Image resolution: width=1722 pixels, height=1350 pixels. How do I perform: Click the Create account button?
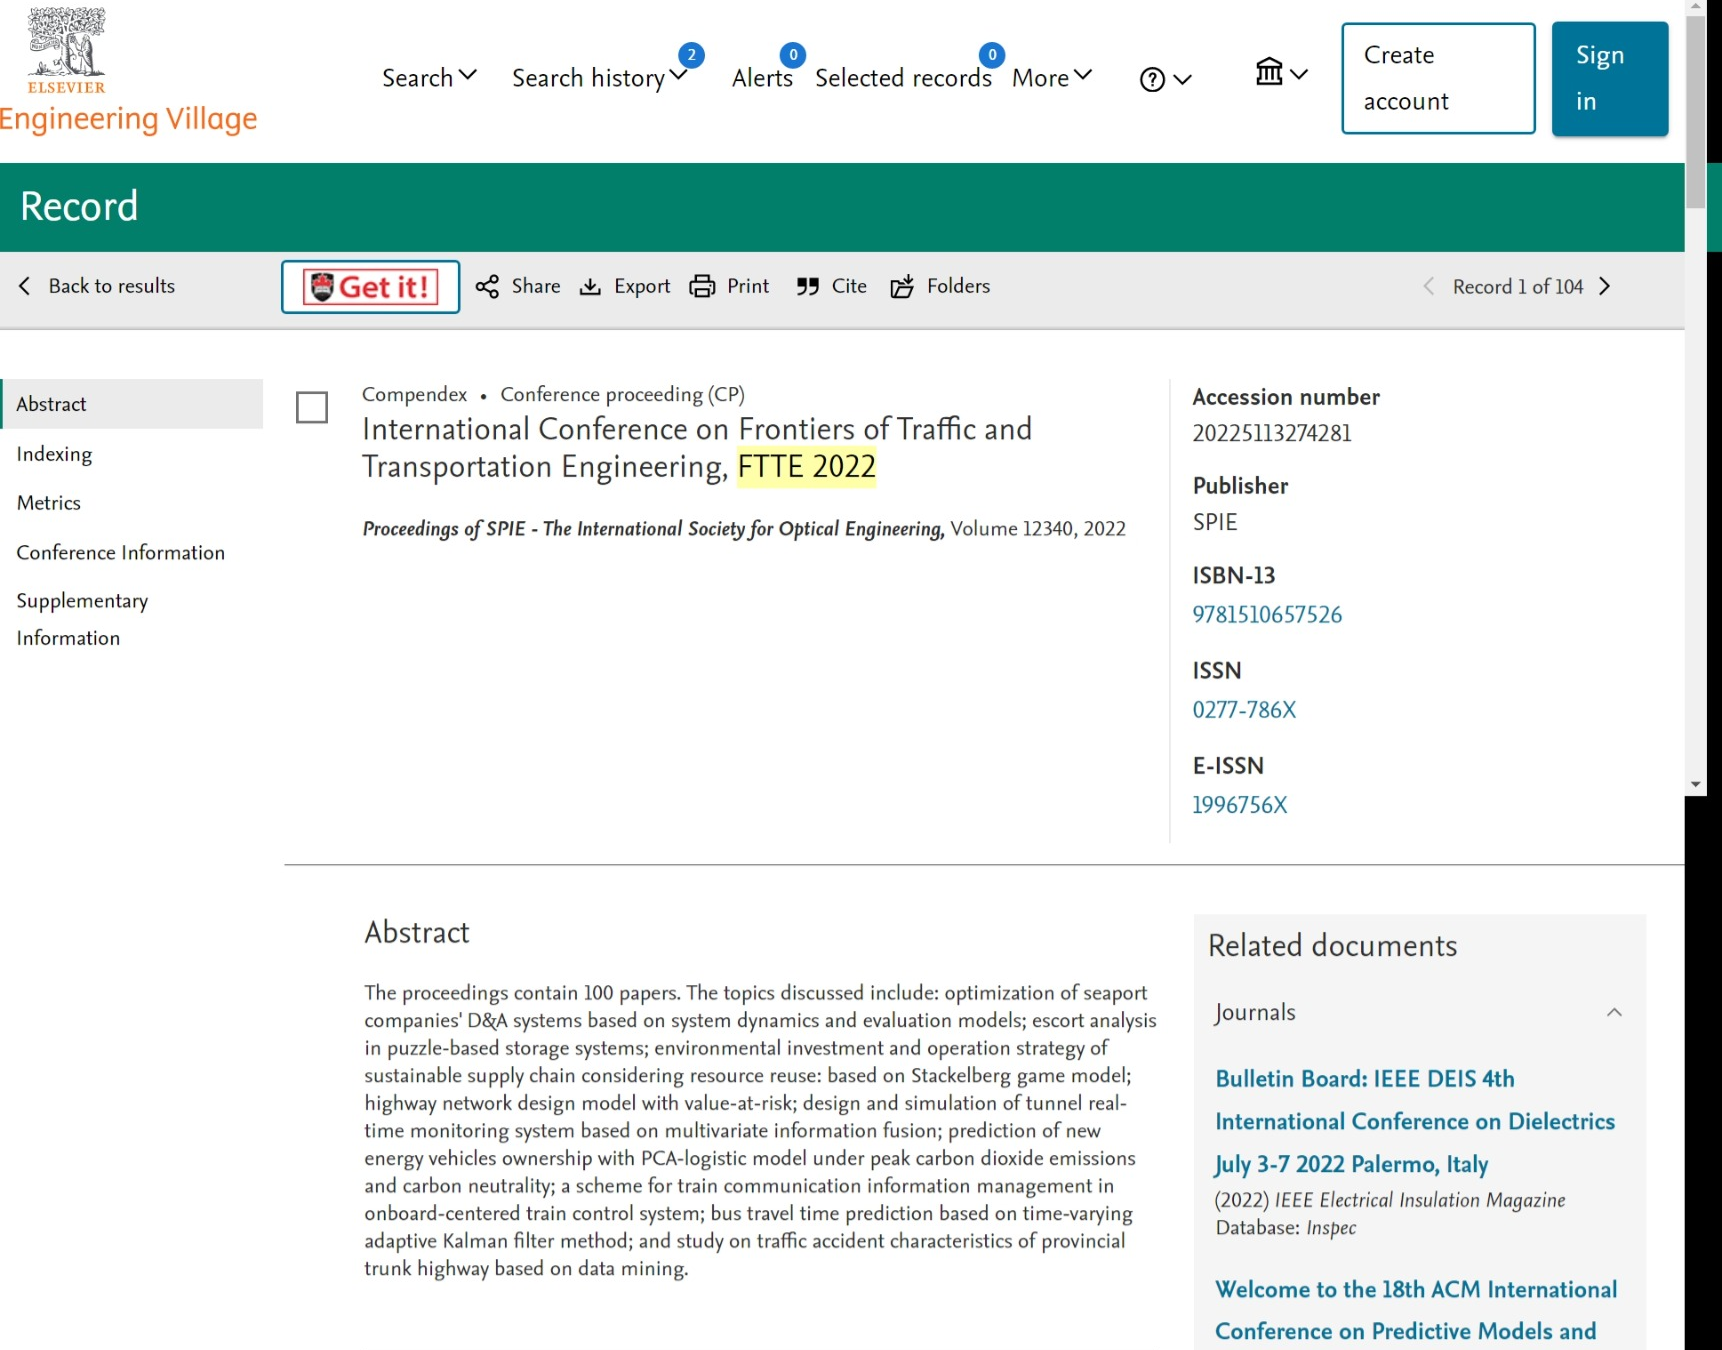coord(1438,78)
